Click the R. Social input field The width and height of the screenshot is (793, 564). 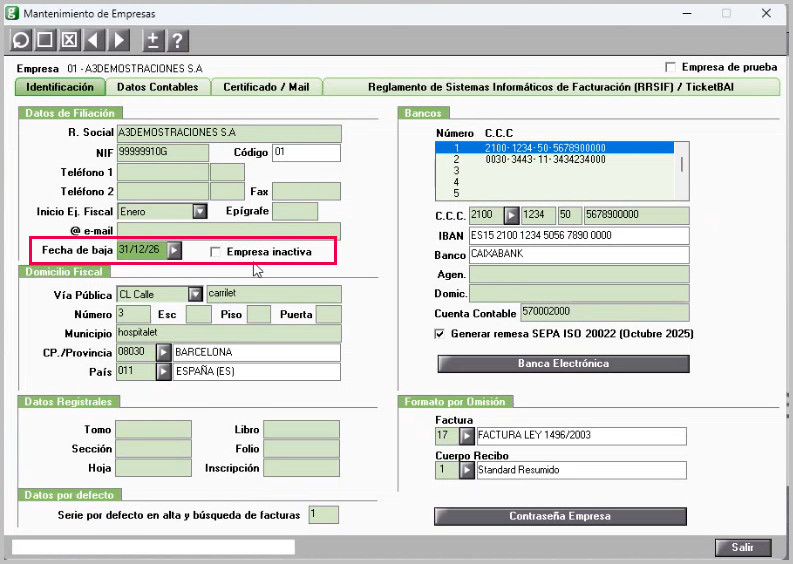coord(229,133)
